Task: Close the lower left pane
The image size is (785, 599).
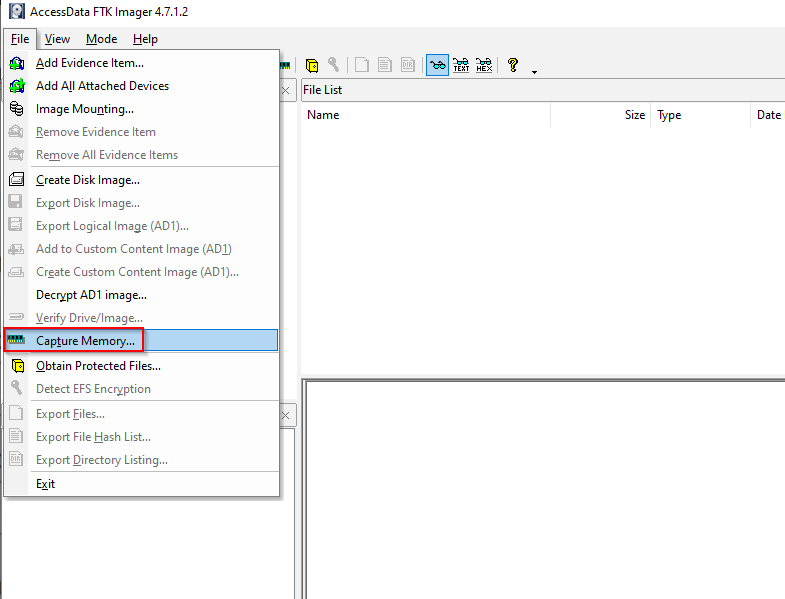Action: coord(286,416)
